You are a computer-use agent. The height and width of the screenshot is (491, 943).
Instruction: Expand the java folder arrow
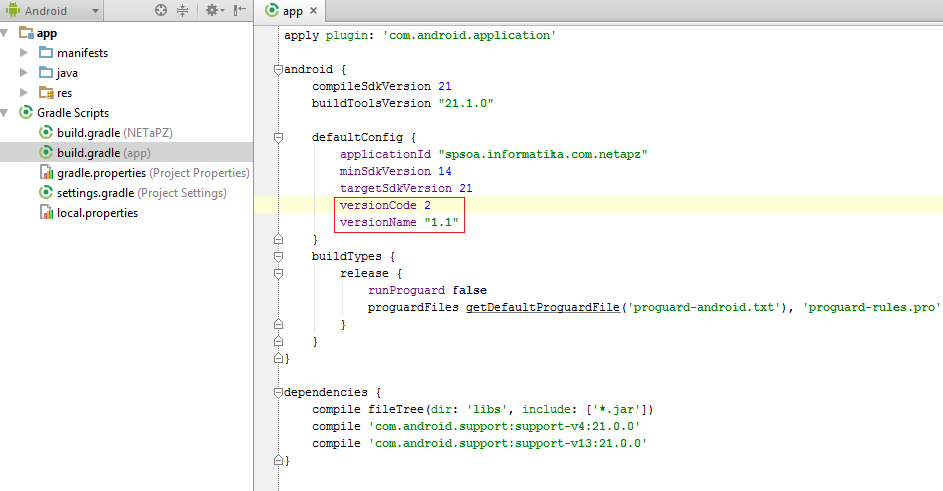click(x=24, y=72)
